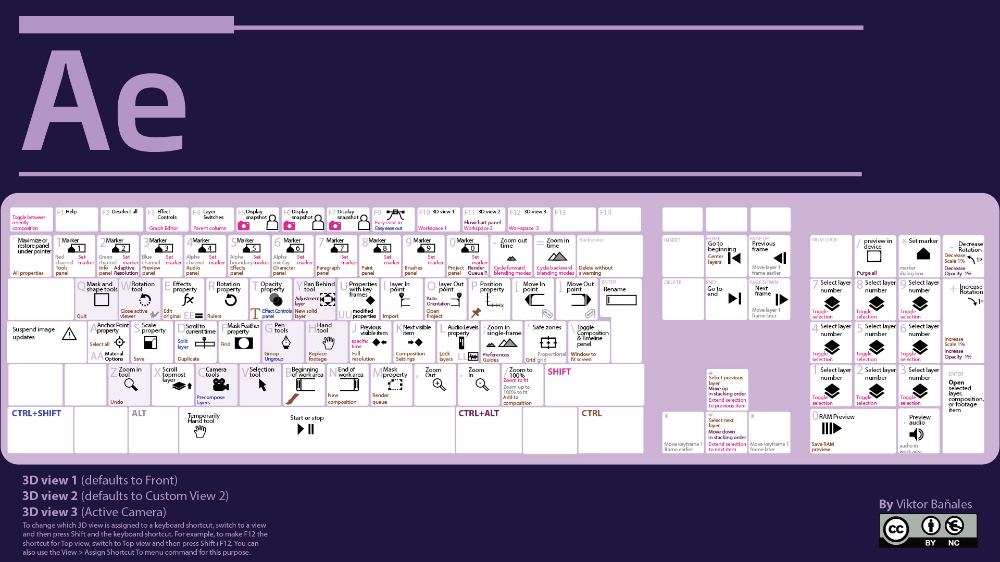Click the Mask Feather property icon on F key
The image size is (1000, 562).
pos(243,343)
